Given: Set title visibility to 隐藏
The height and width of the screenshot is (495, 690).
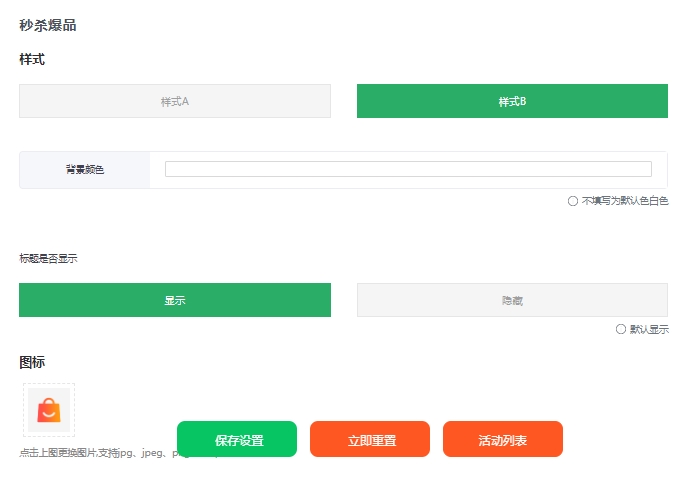Looking at the screenshot, I should point(512,300).
